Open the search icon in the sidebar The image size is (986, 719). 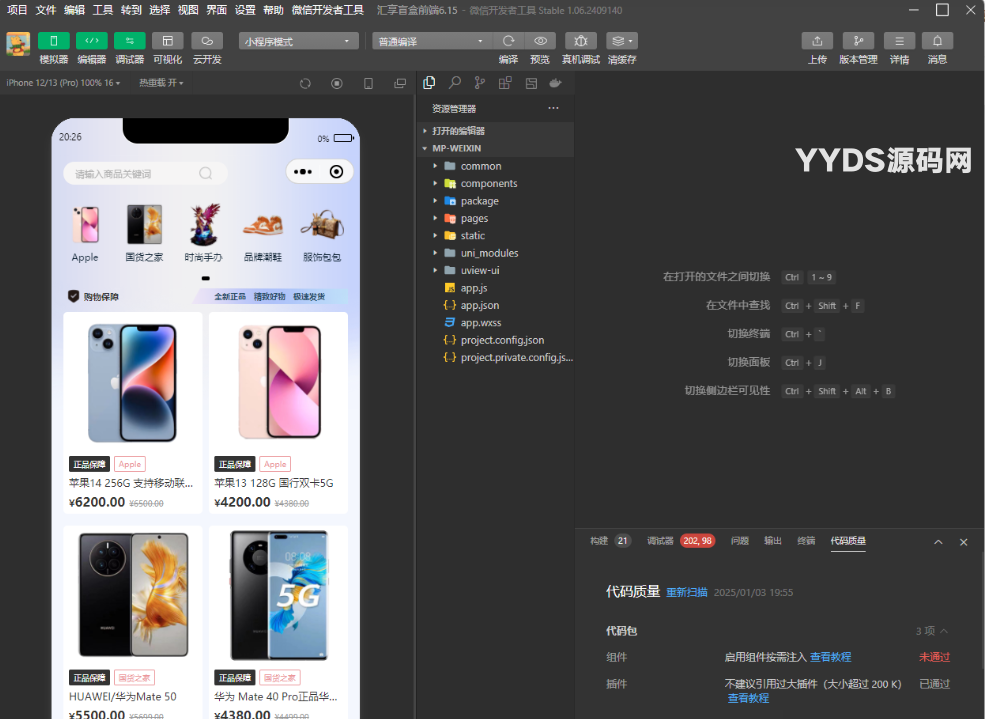click(453, 82)
